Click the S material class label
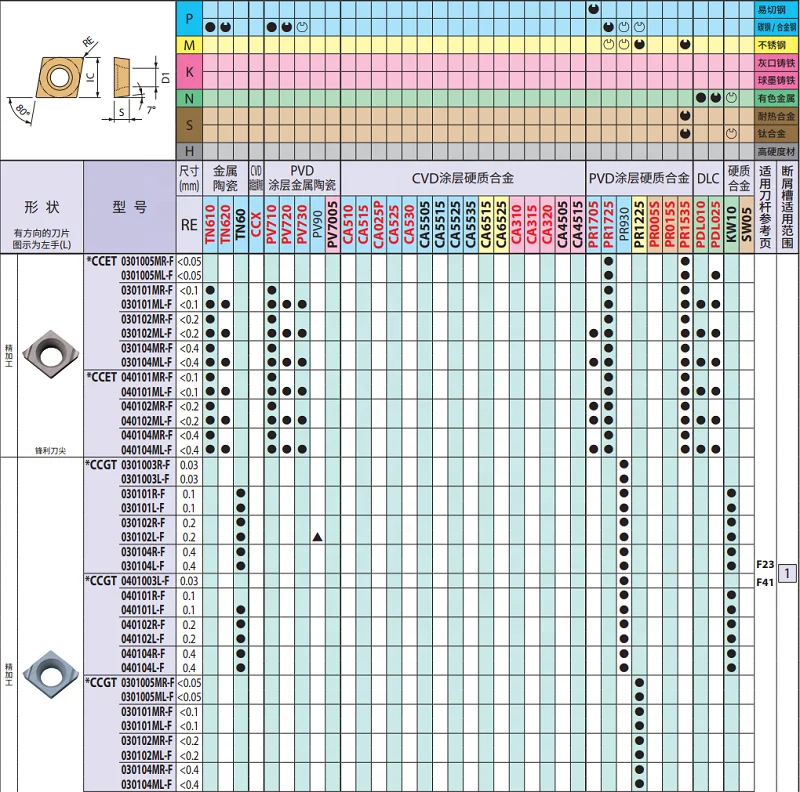Image resolution: width=800 pixels, height=792 pixels. [x=189, y=125]
